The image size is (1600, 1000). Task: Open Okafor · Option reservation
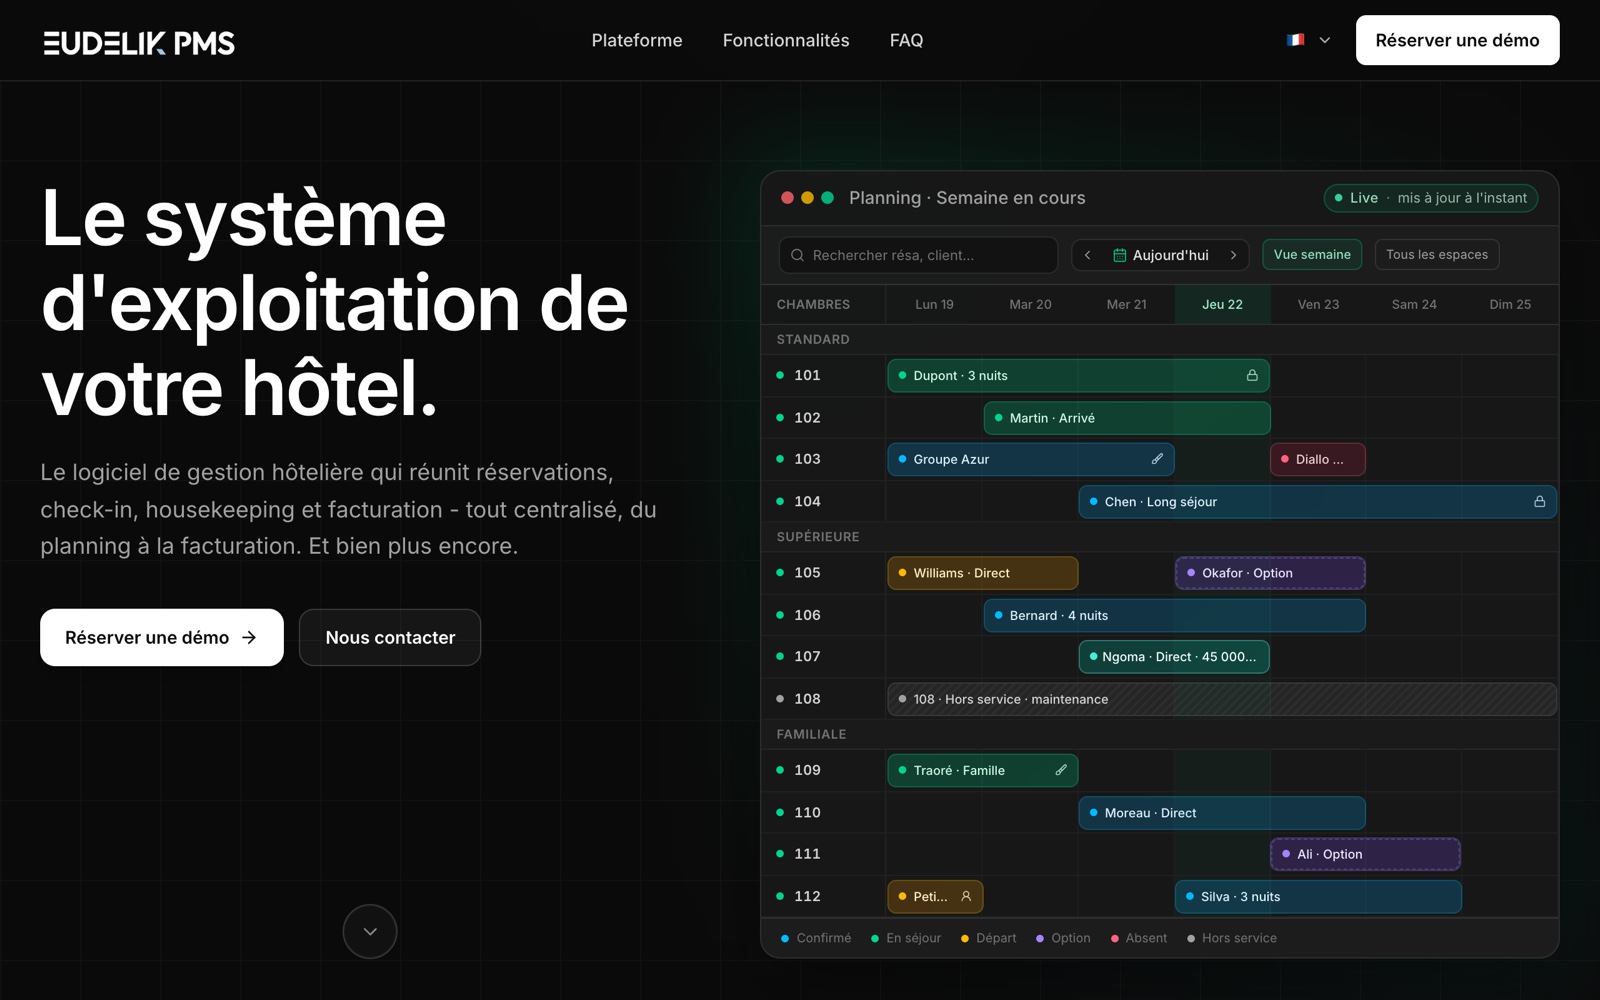click(x=1270, y=573)
